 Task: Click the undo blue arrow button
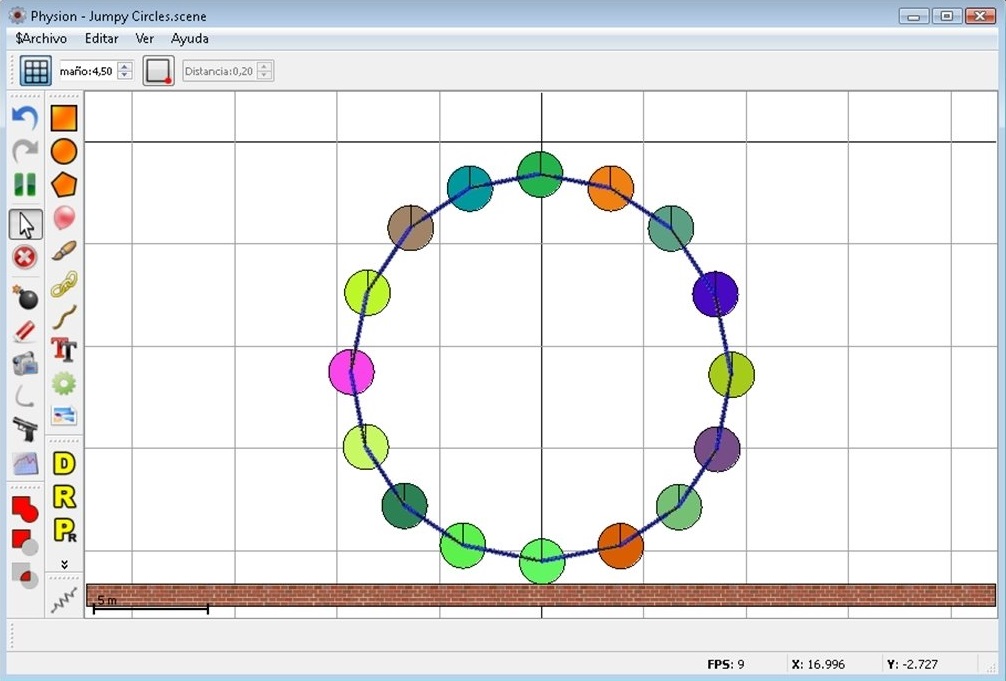pyautogui.click(x=25, y=118)
